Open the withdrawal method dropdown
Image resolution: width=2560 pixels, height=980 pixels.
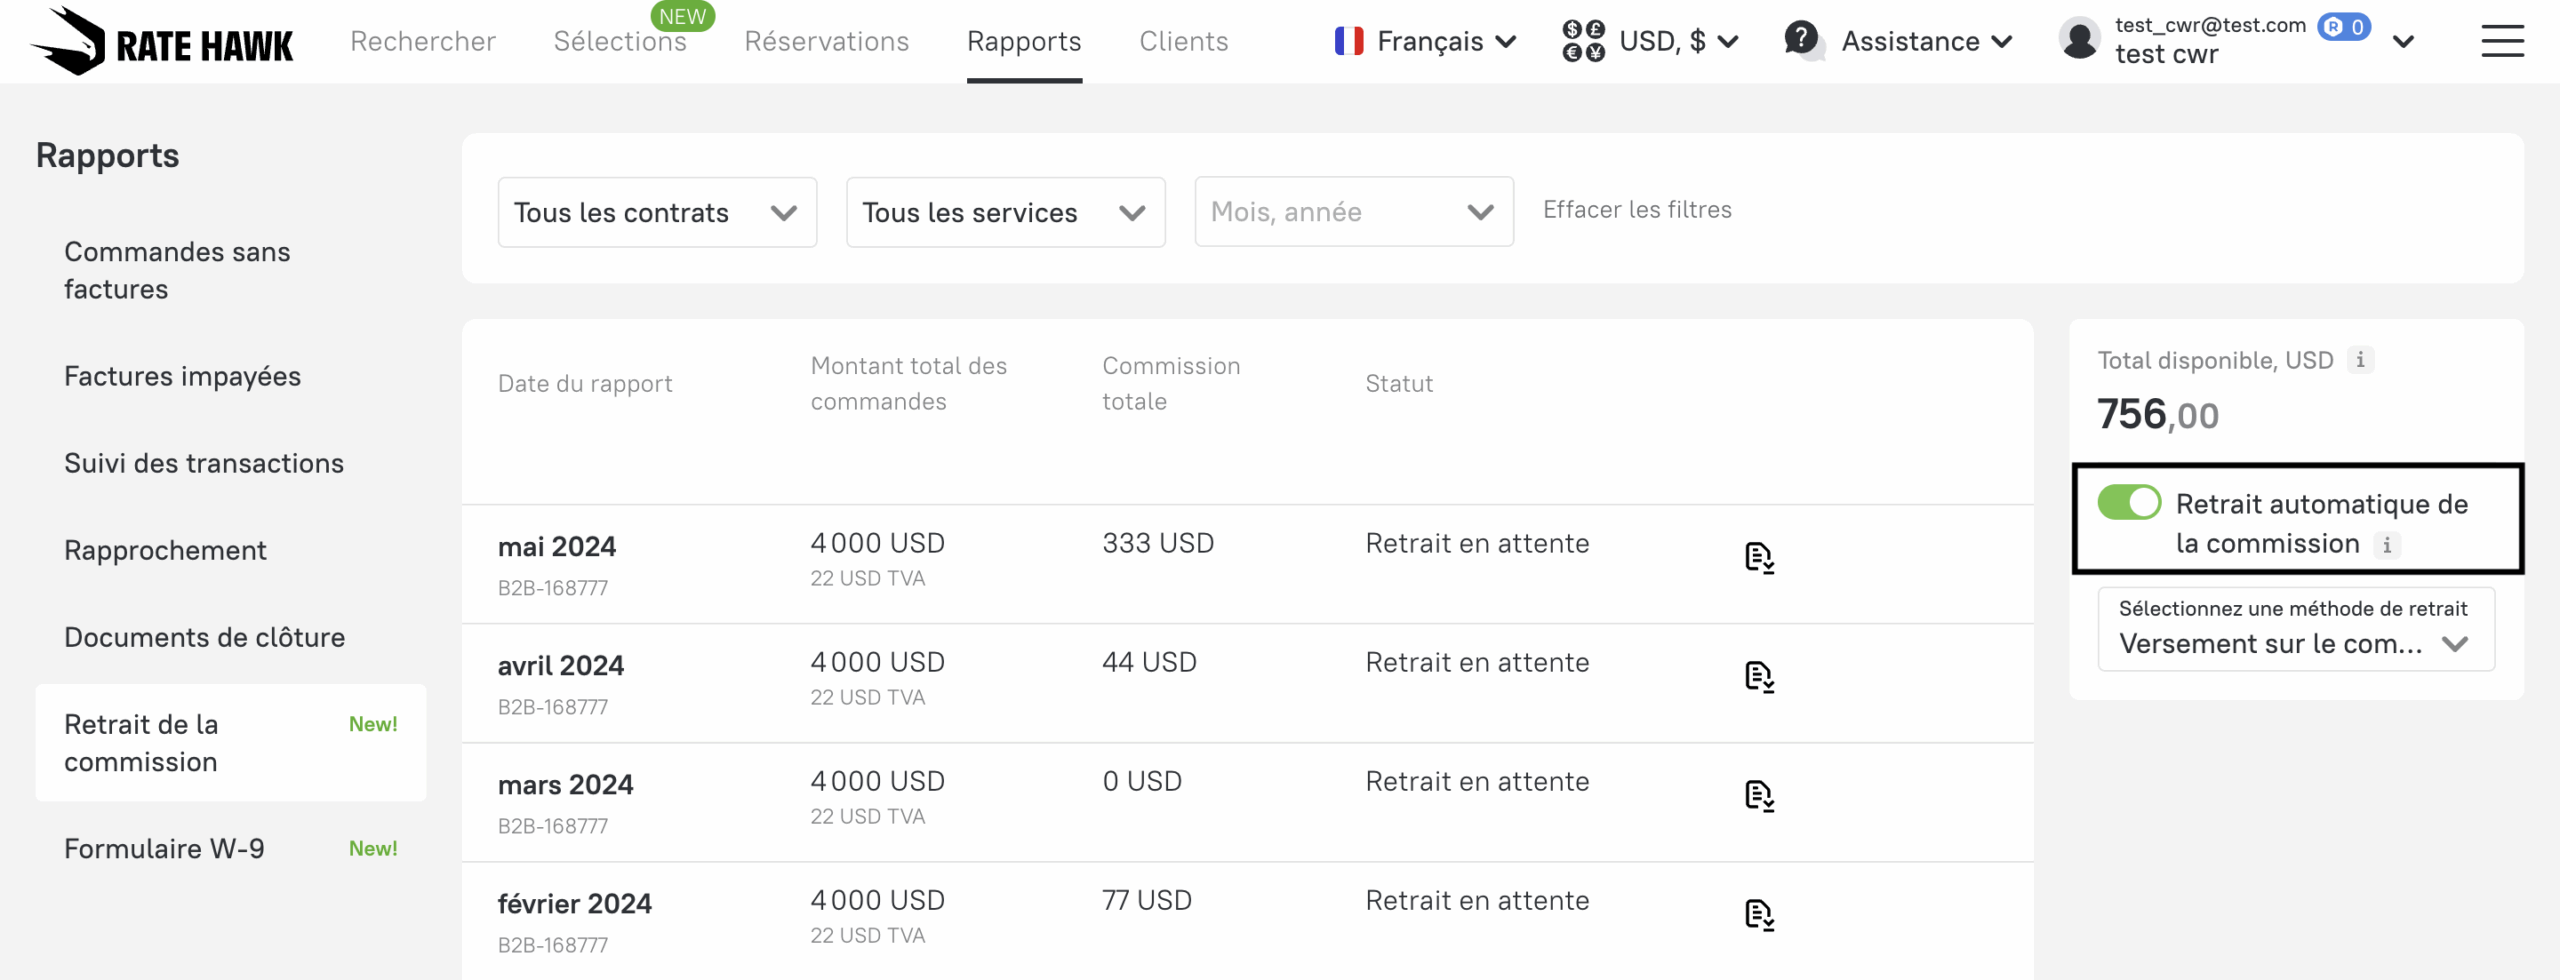point(2295,630)
